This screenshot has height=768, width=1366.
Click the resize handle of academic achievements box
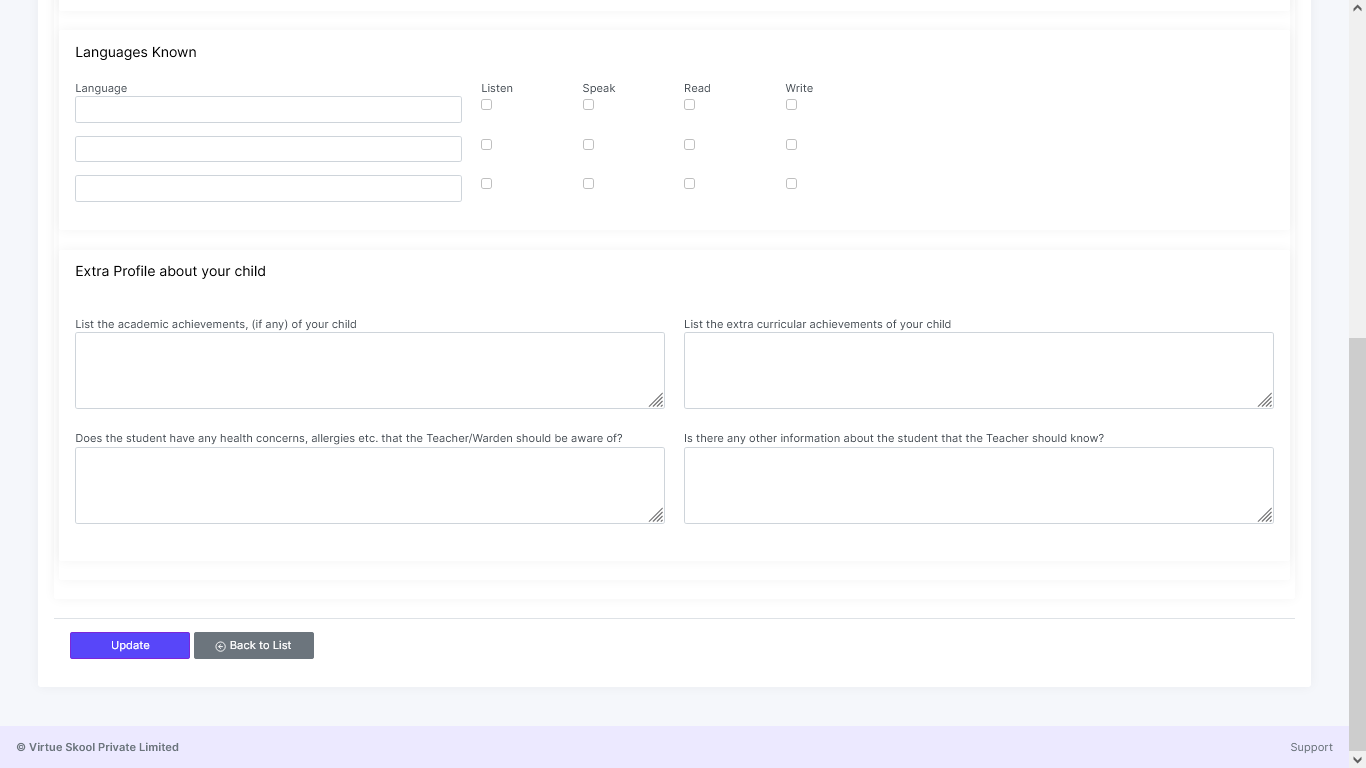(656, 400)
